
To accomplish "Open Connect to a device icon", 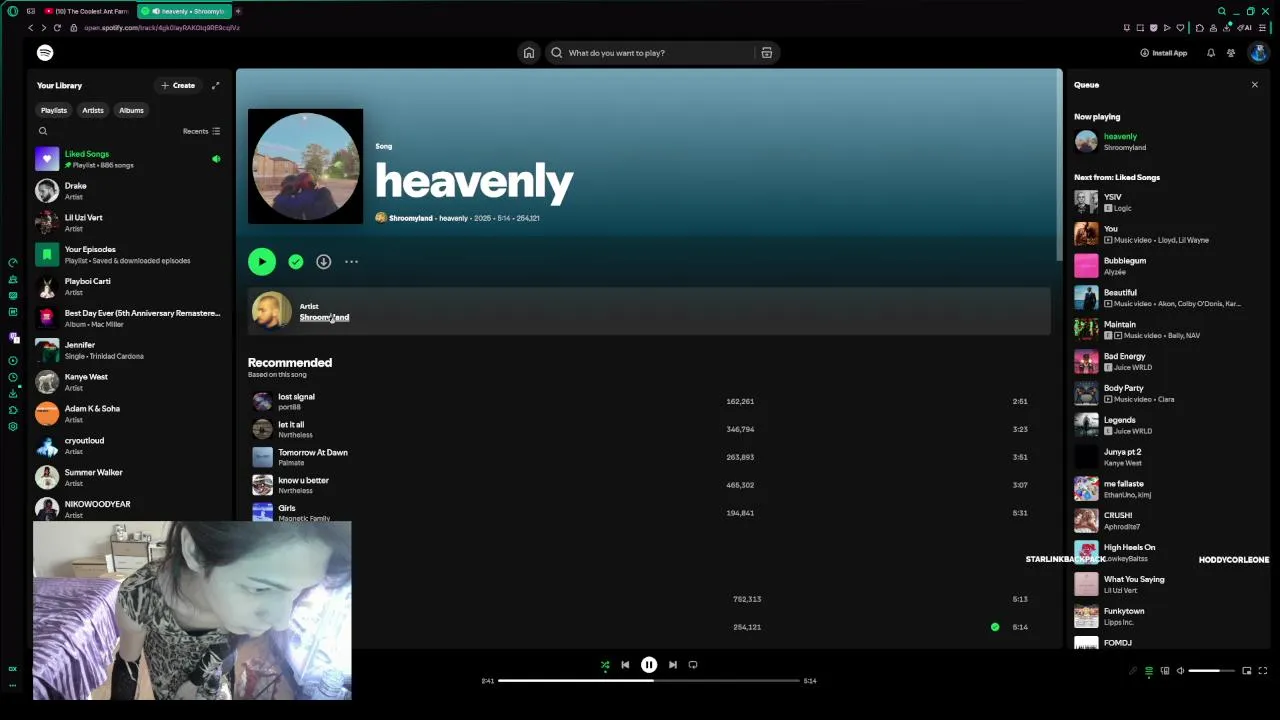I will (1165, 671).
